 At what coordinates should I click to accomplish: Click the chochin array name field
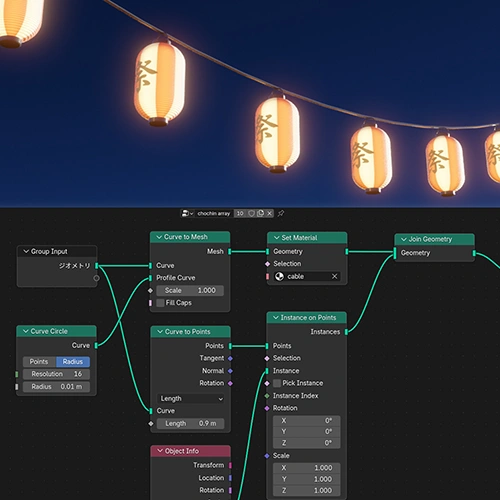(x=214, y=213)
